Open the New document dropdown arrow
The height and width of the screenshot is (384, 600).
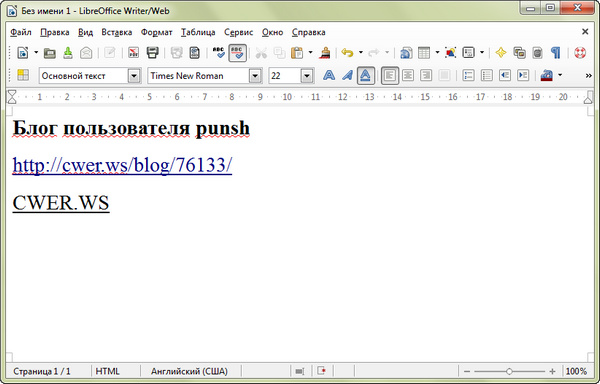tap(36, 53)
